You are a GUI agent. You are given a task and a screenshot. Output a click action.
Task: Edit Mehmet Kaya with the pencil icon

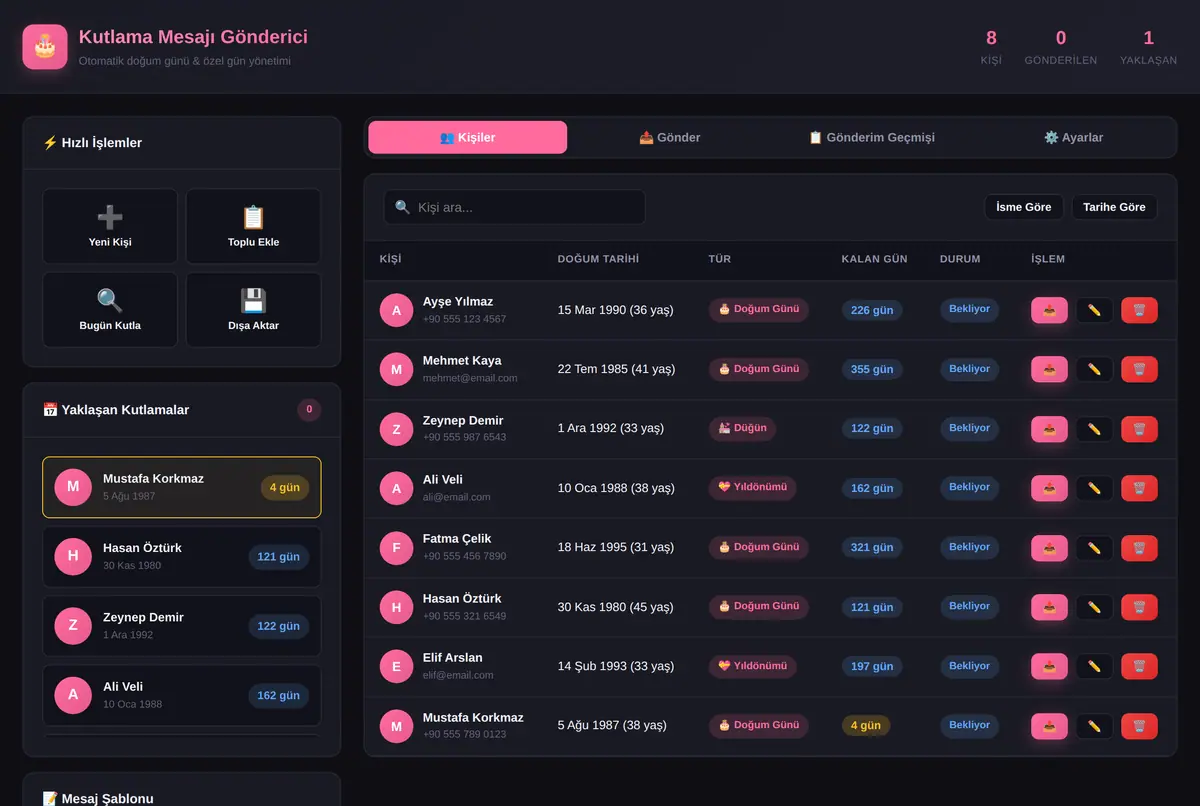click(1094, 370)
